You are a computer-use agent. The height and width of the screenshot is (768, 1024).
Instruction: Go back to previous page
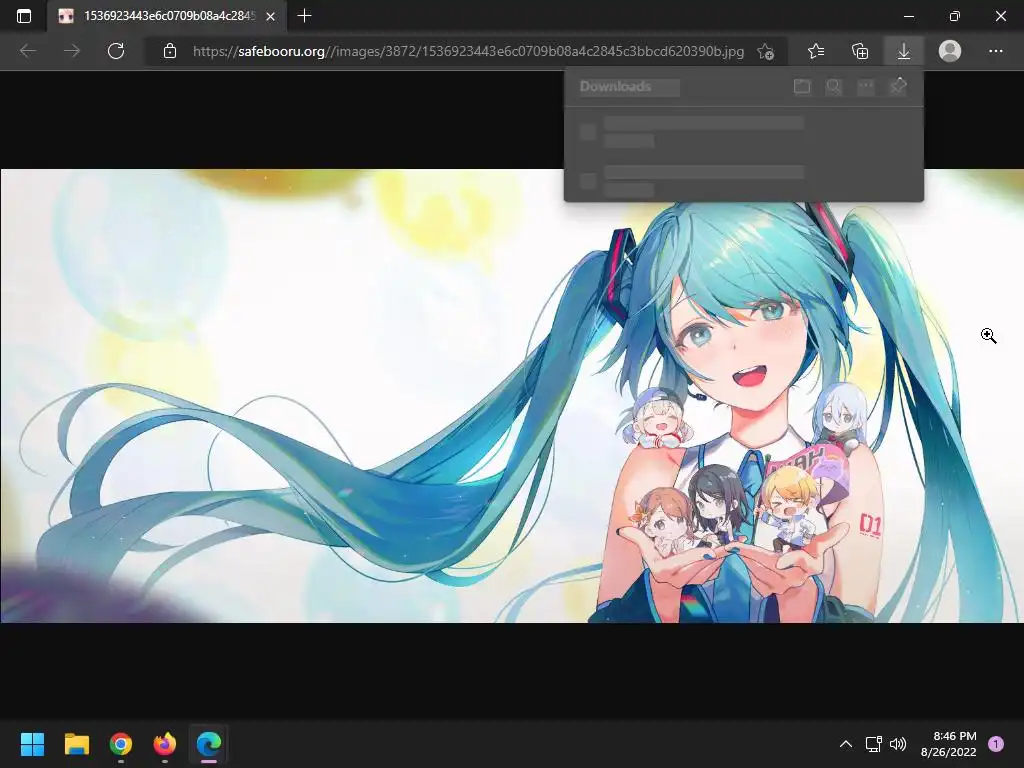coord(28,51)
